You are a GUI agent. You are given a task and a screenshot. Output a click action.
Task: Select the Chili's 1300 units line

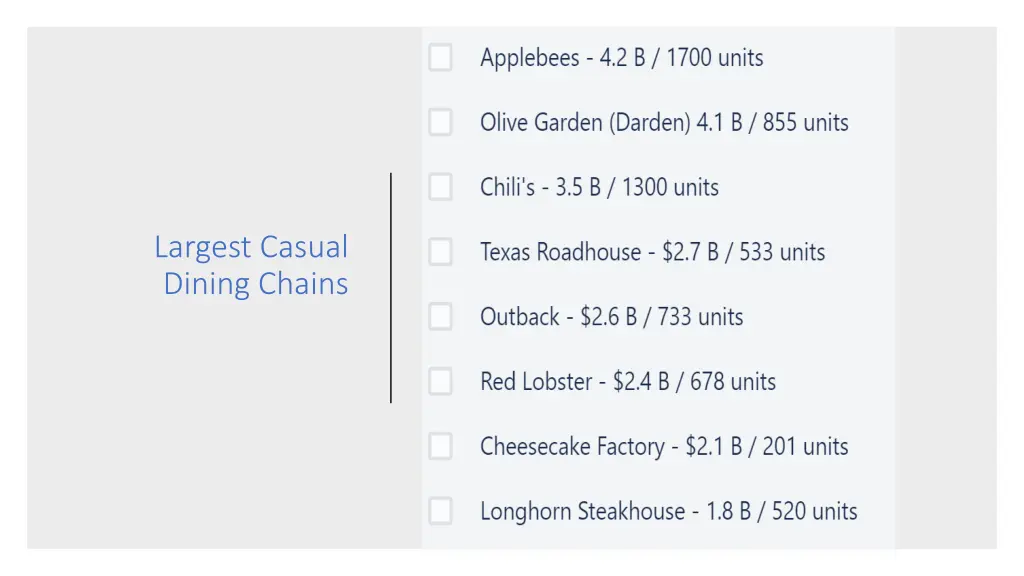600,187
